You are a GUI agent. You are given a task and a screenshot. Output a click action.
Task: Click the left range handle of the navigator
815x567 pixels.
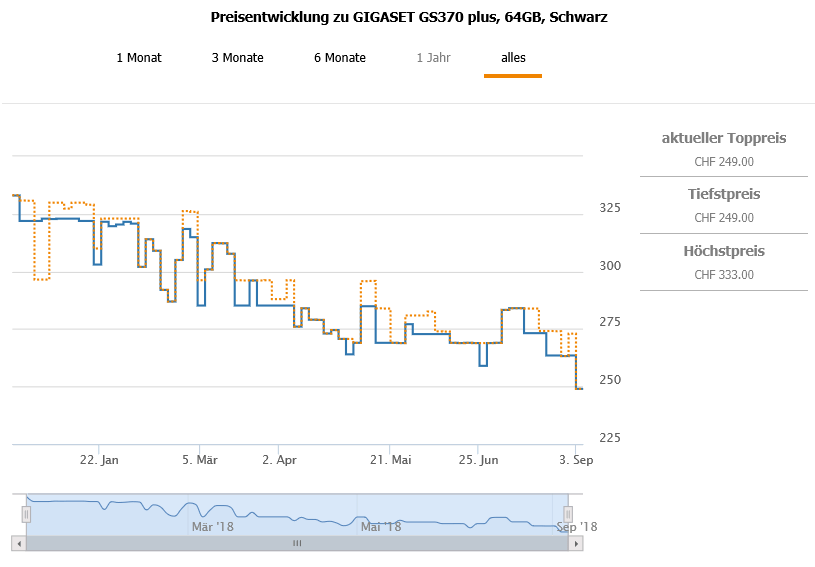pos(27,514)
